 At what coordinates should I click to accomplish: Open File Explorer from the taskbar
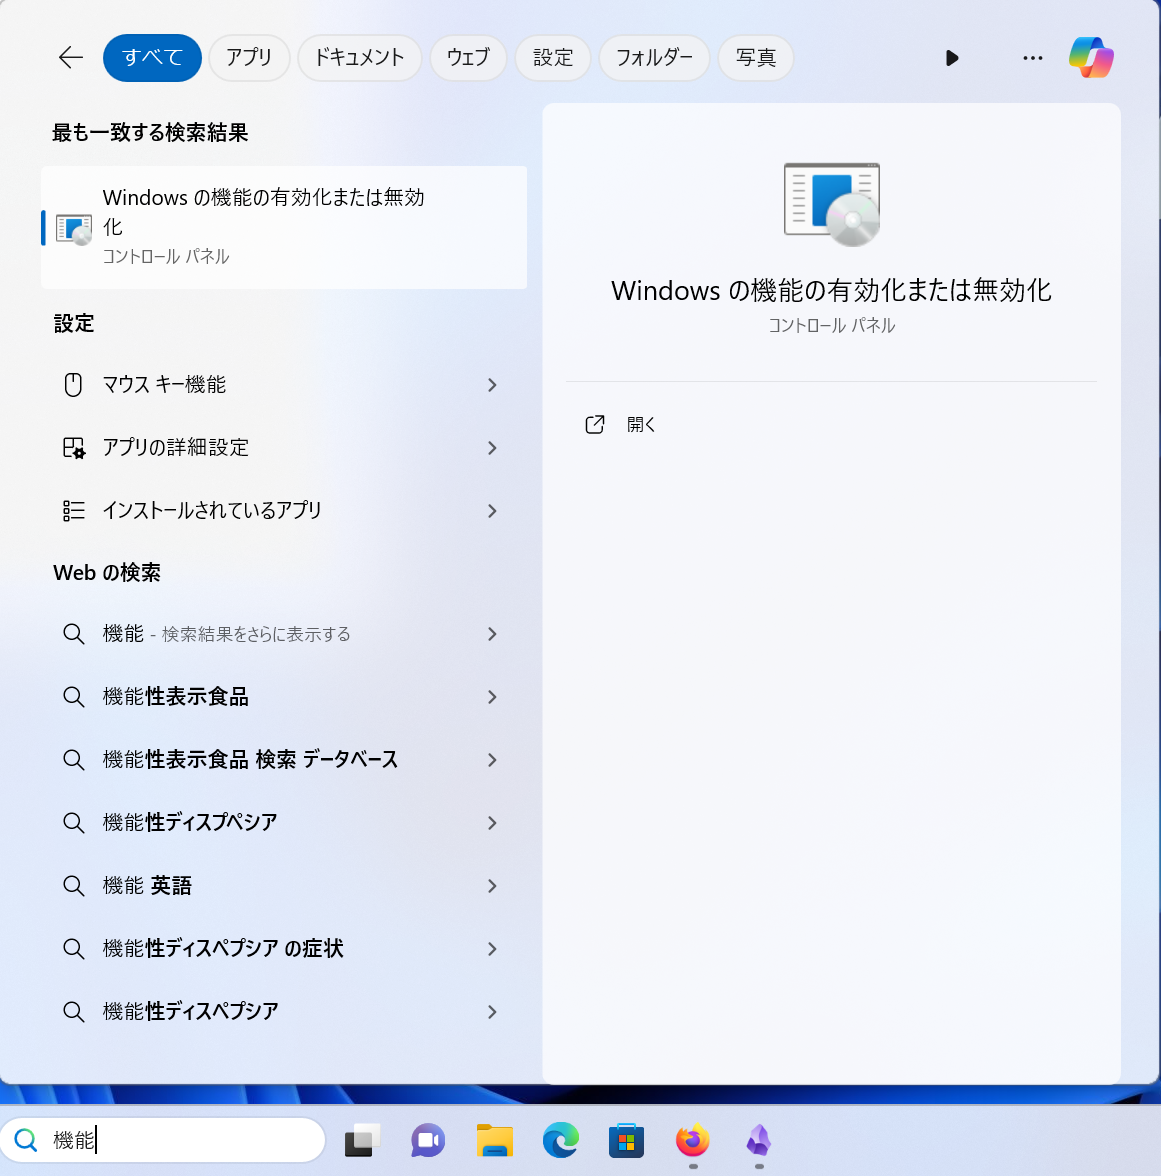(x=495, y=1141)
